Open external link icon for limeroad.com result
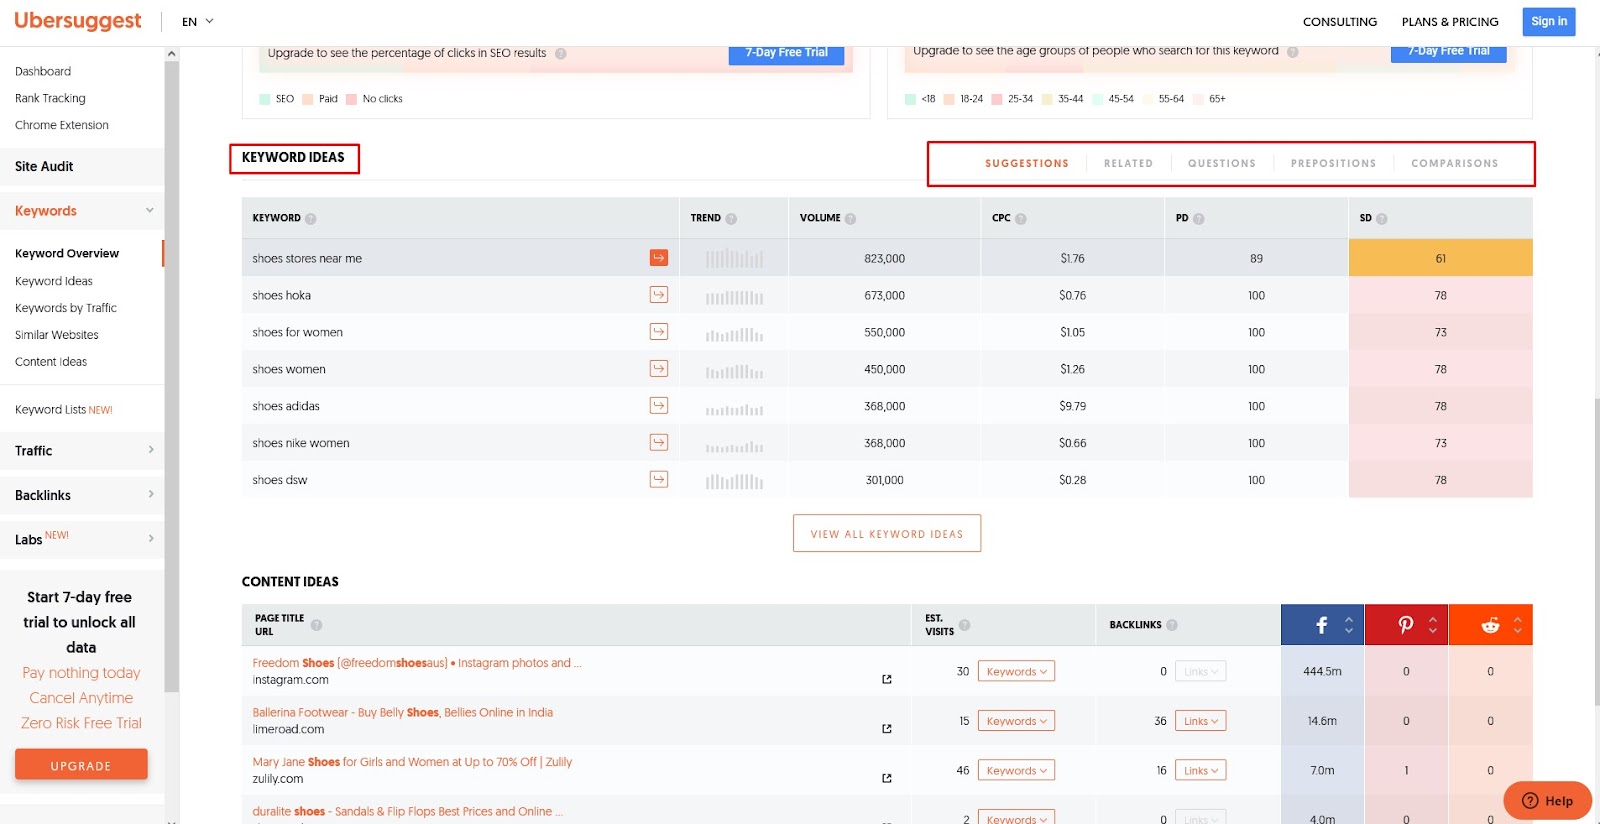The width and height of the screenshot is (1600, 824). pyautogui.click(x=887, y=729)
